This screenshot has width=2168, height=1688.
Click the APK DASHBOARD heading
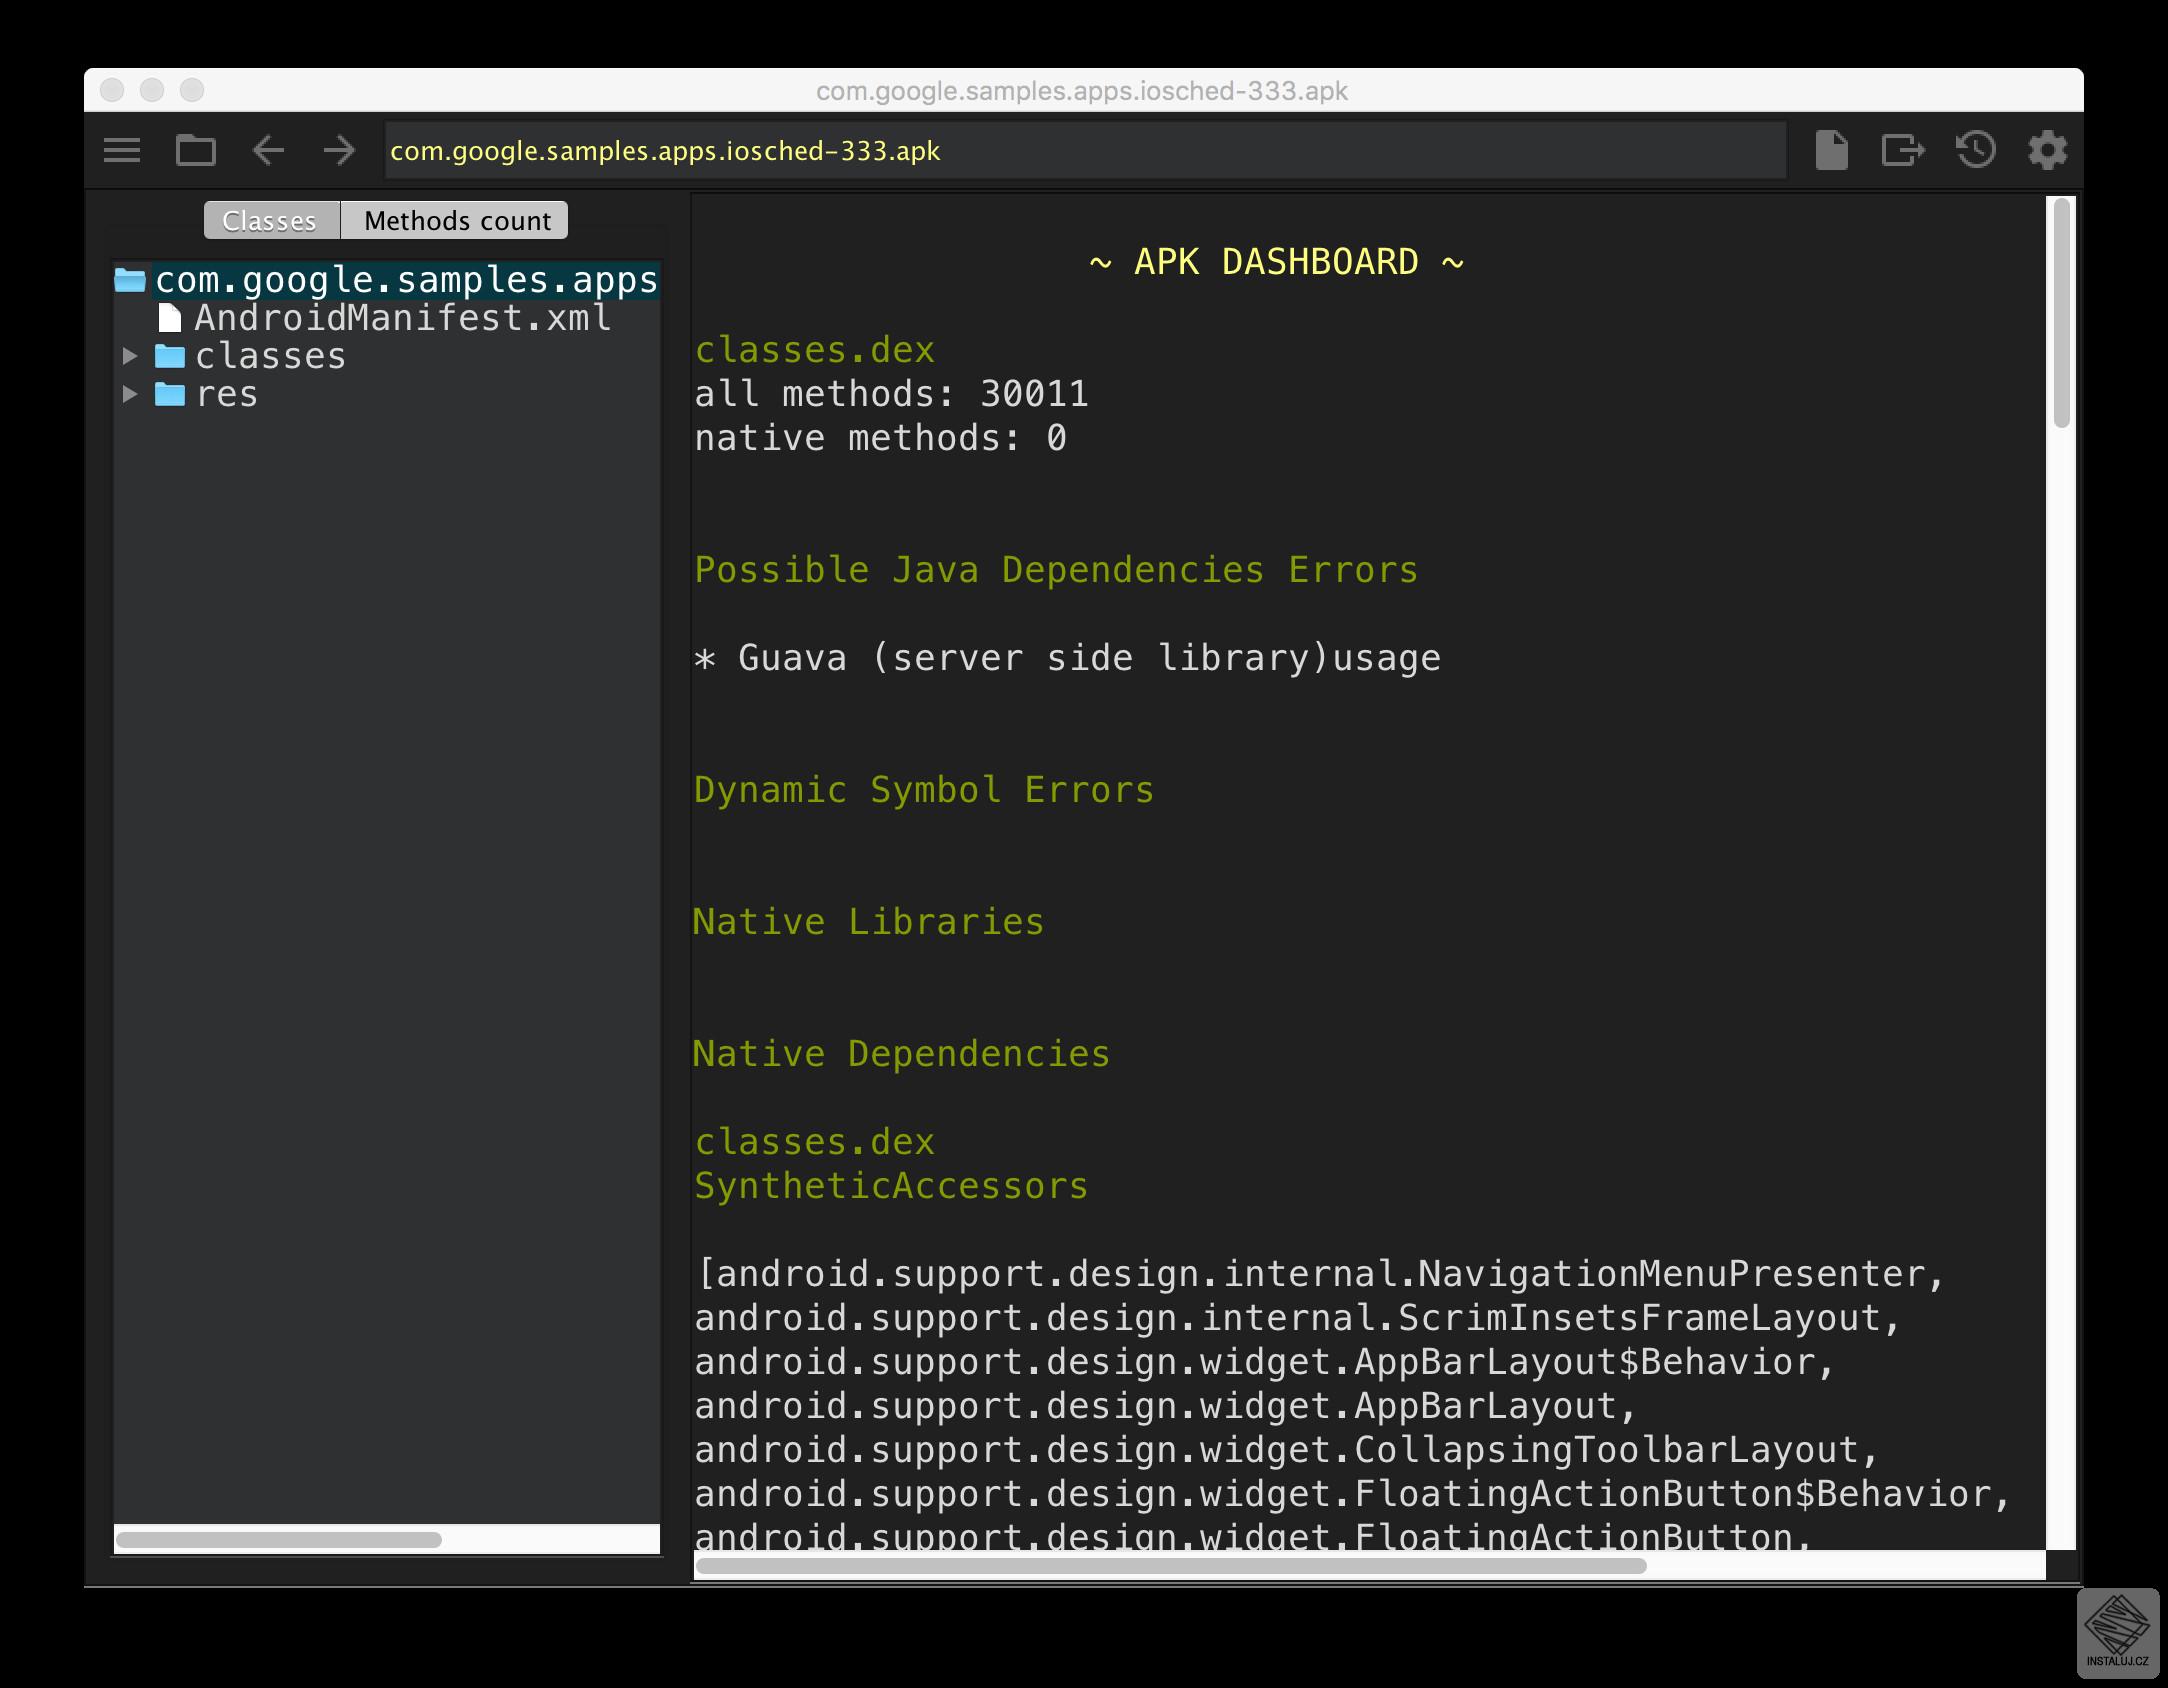coord(1276,262)
